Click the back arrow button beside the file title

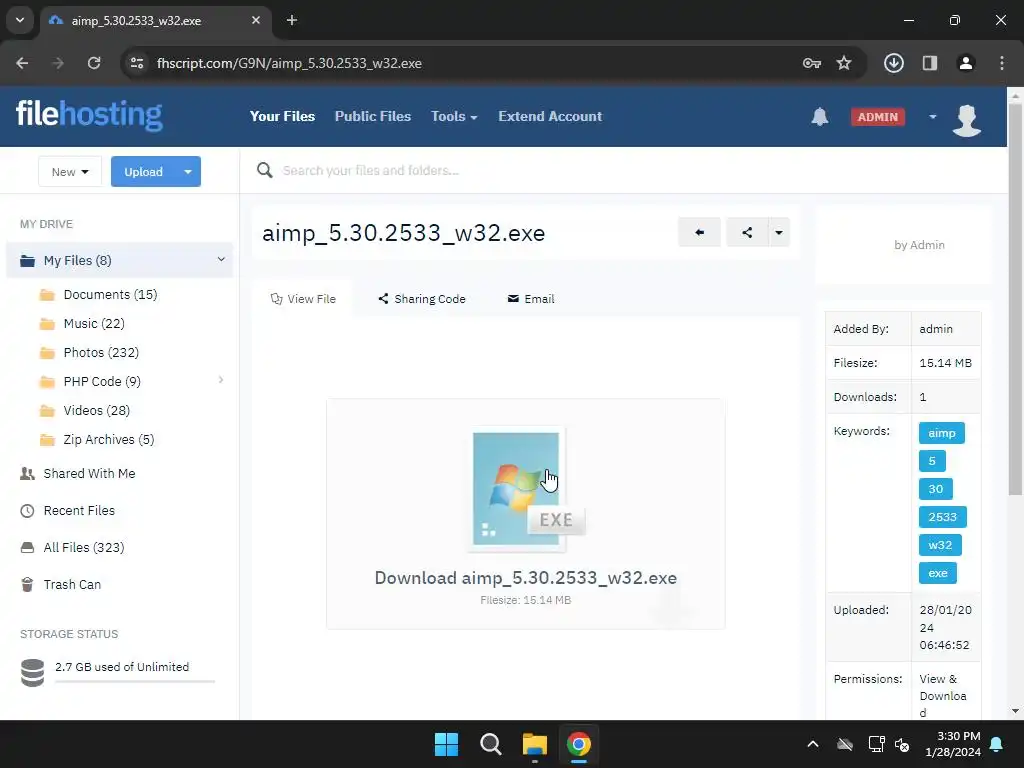click(699, 232)
